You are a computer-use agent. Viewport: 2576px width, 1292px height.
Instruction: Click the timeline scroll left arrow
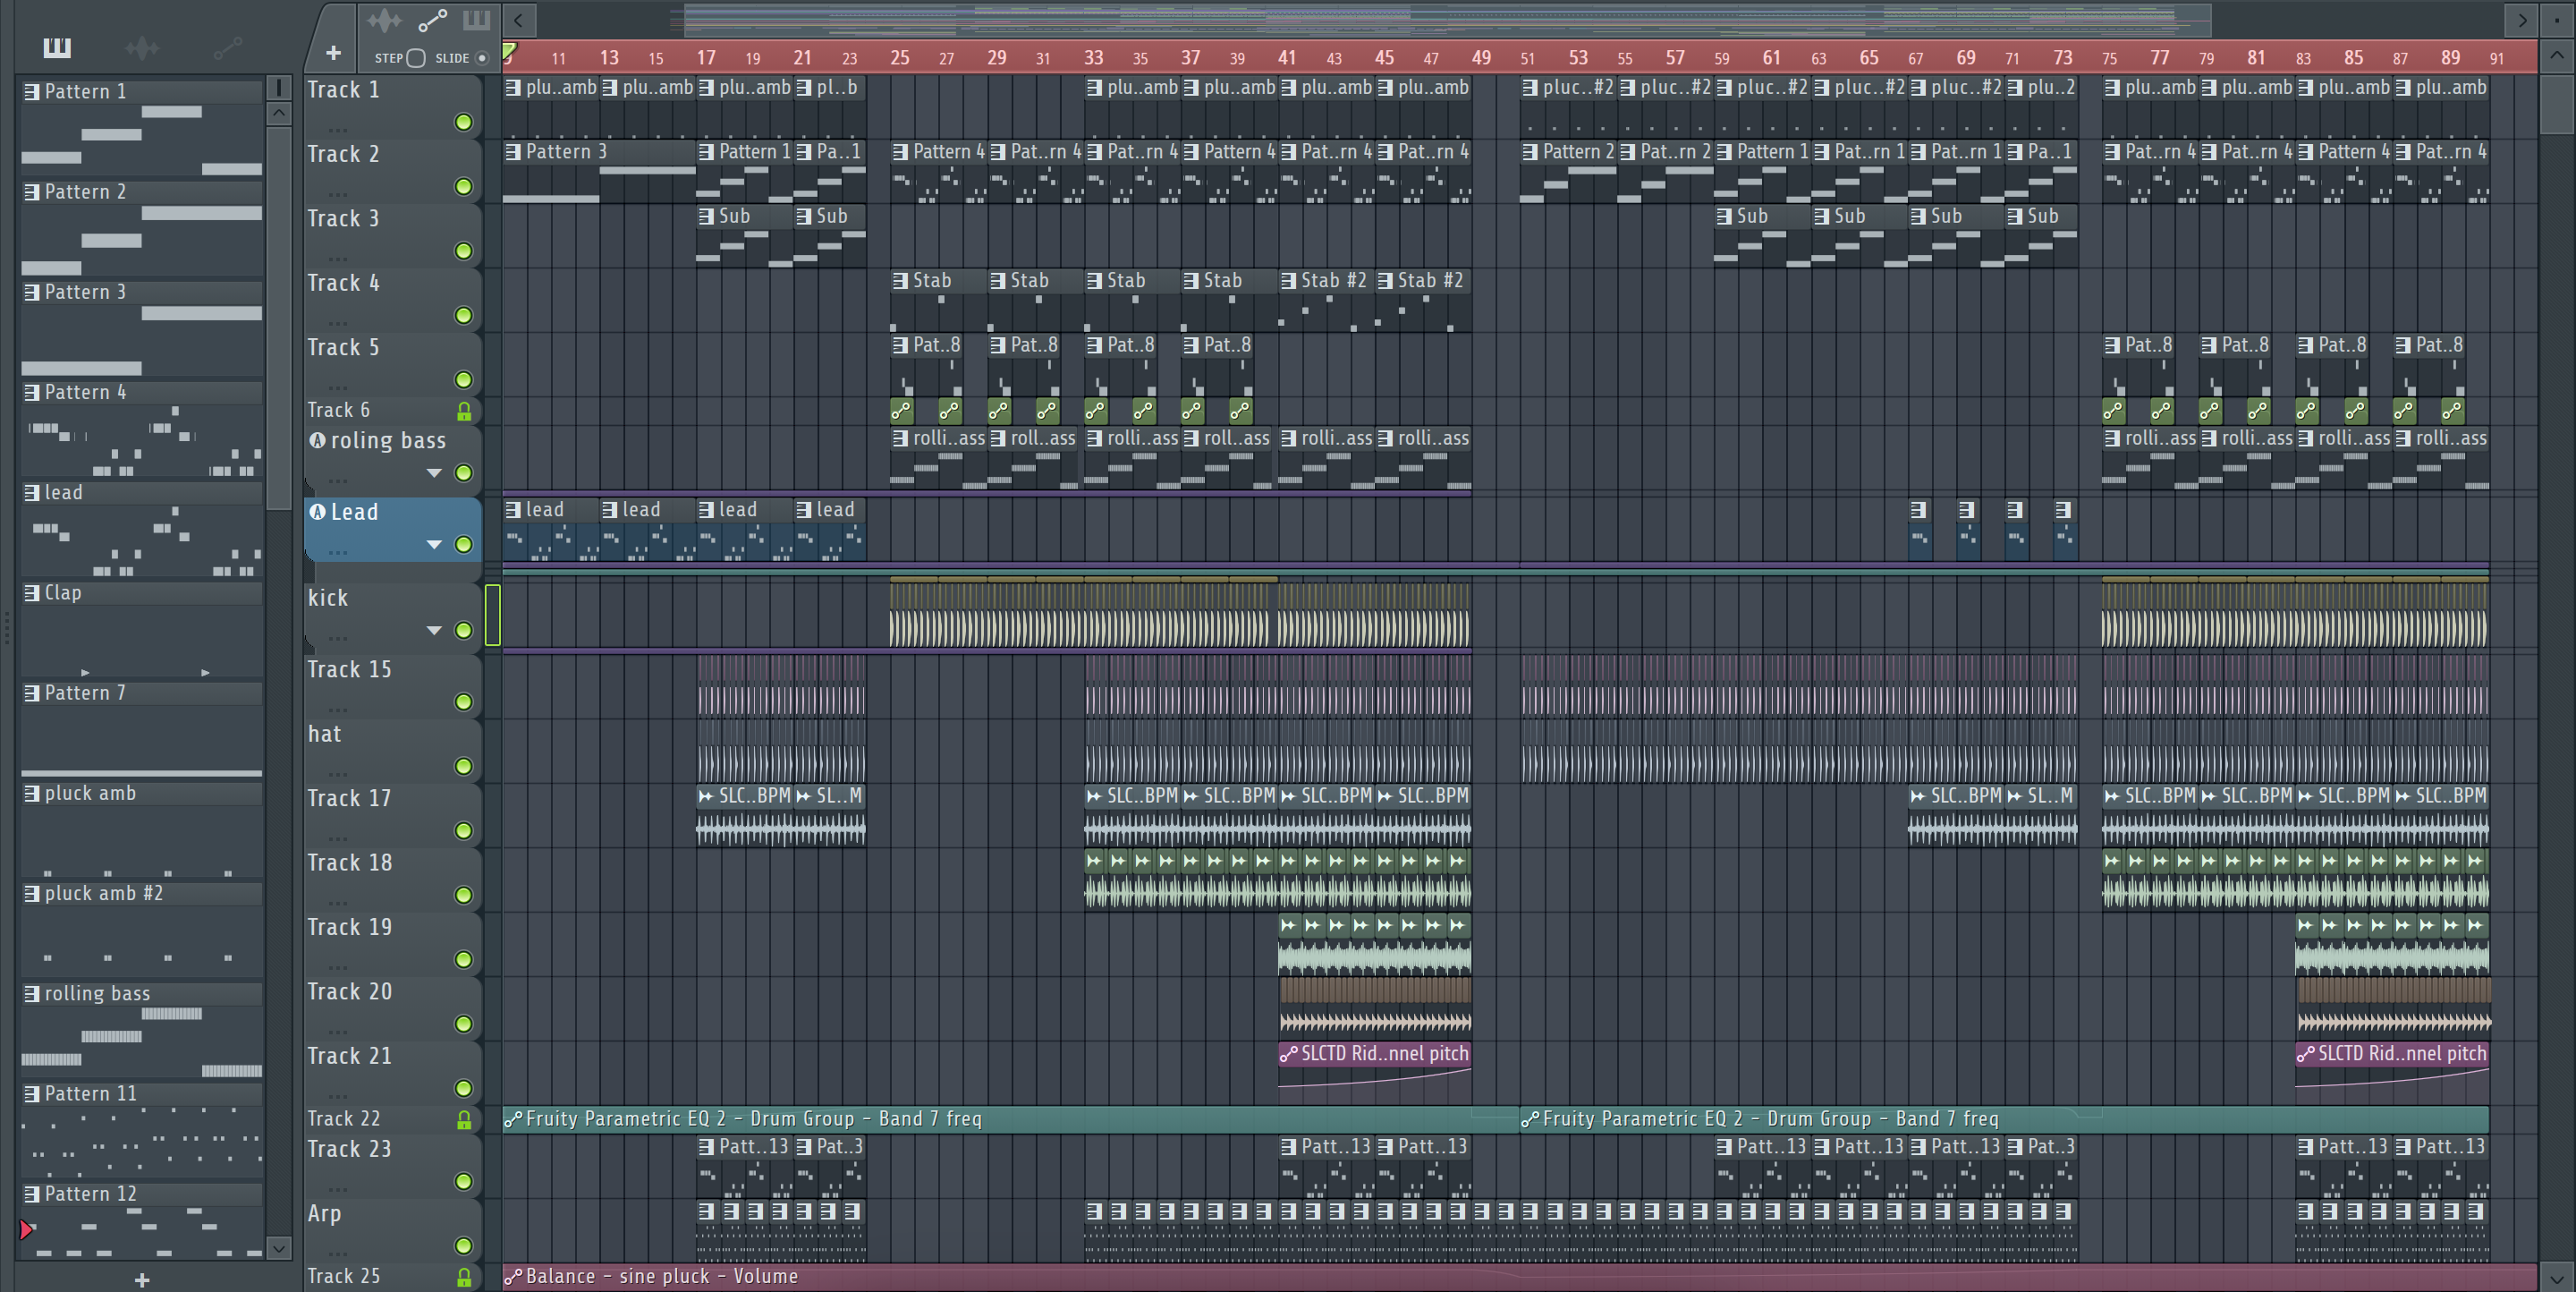click(x=518, y=19)
